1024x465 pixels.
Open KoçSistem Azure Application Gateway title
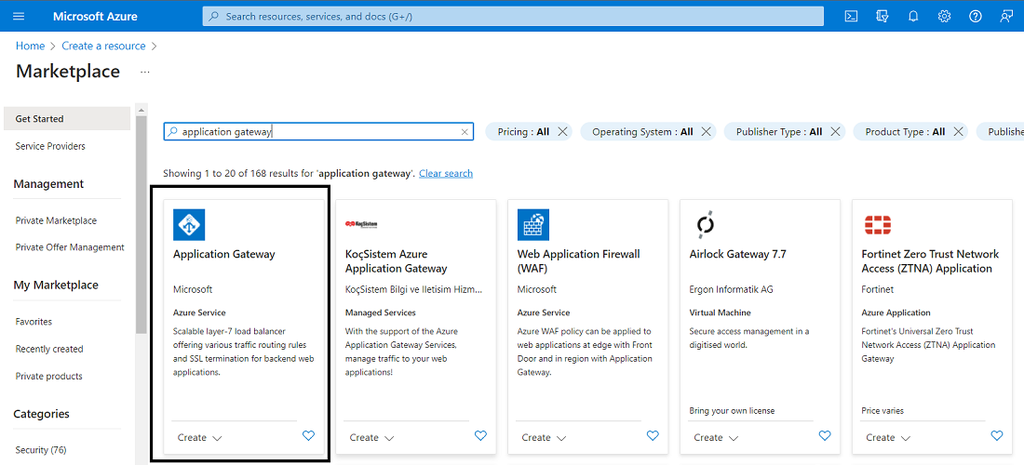pyautogui.click(x=396, y=261)
